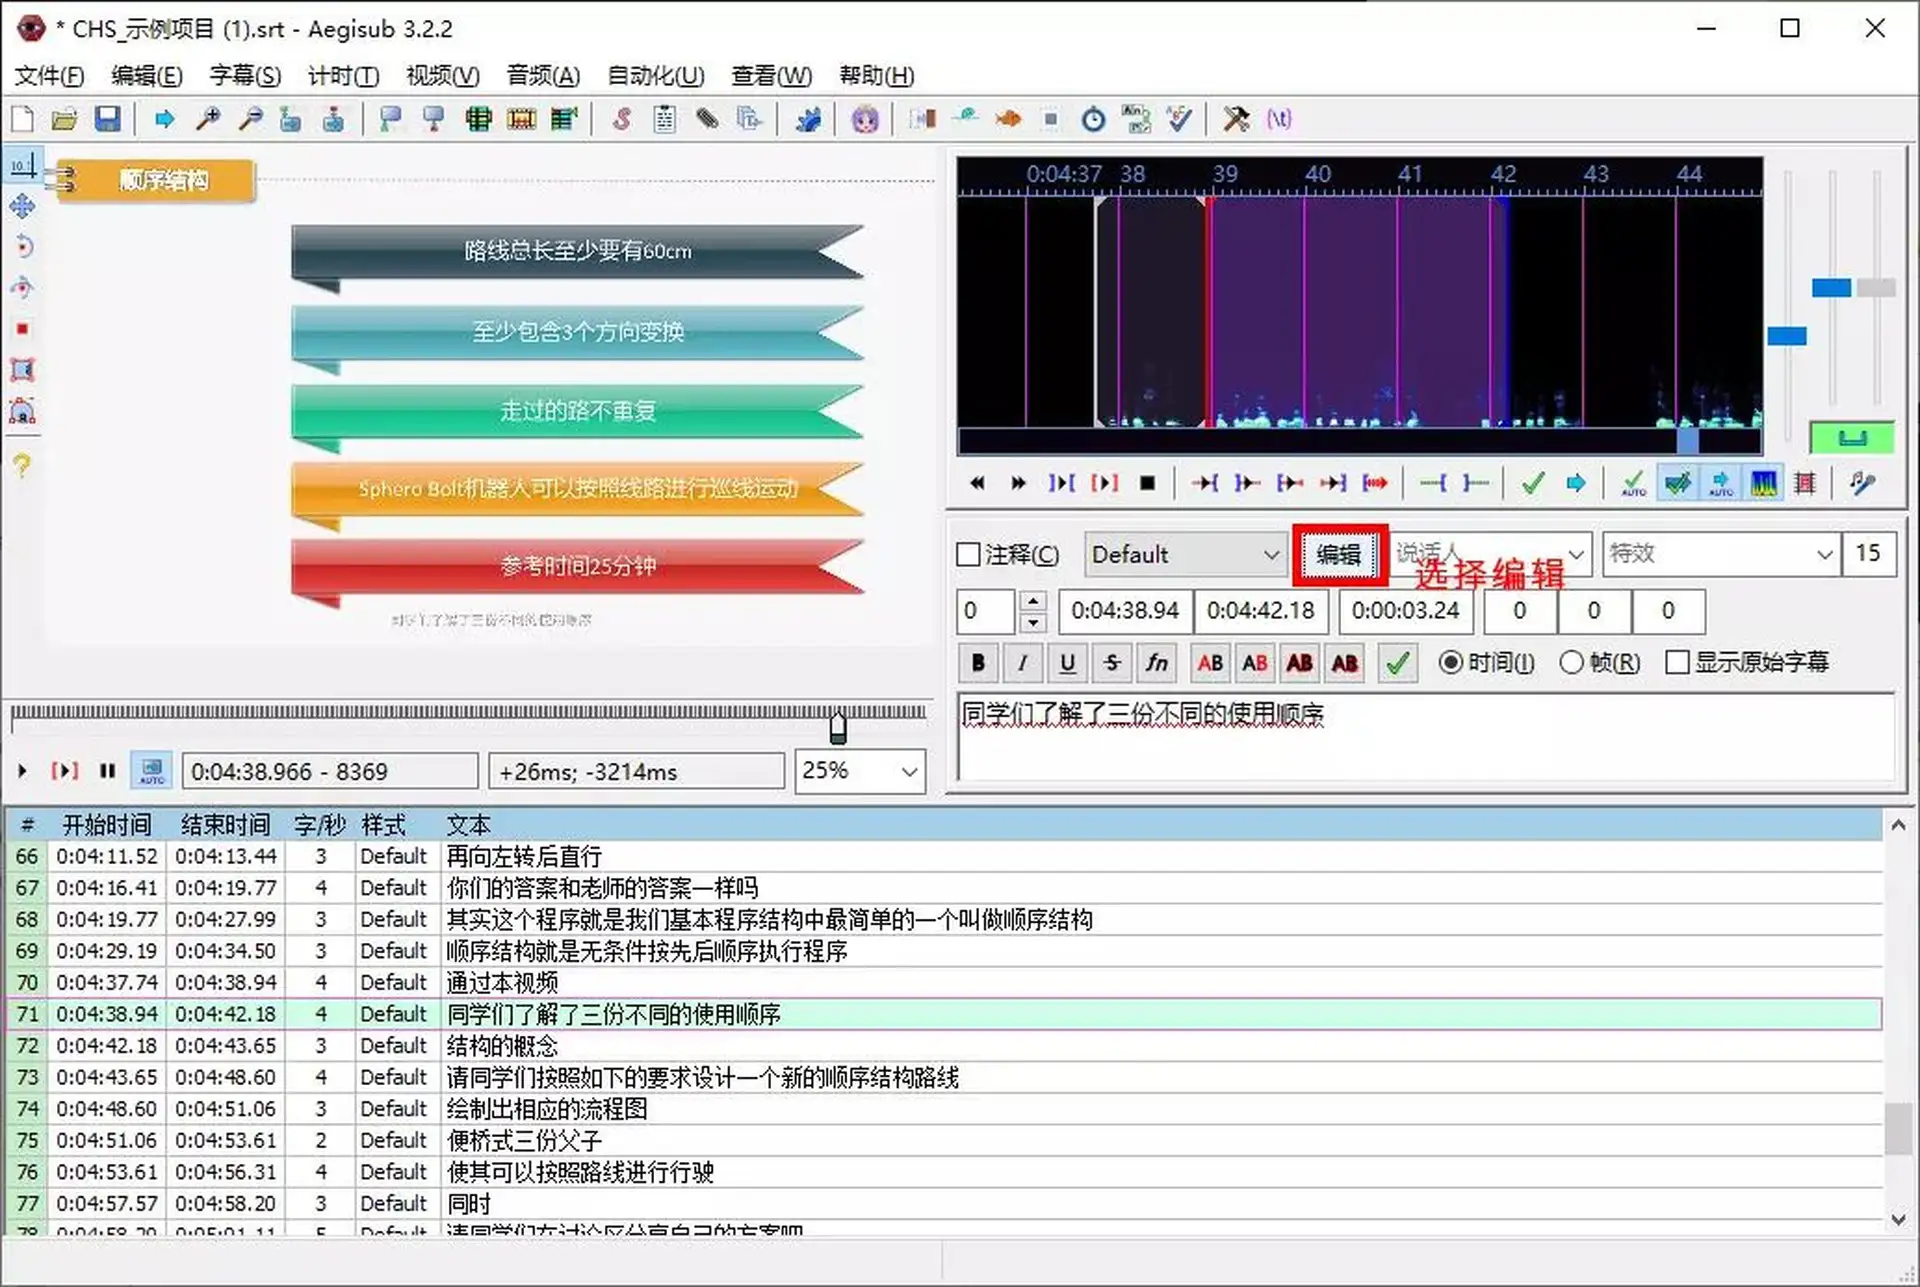
Task: Open the 字幕 menu
Action: (245, 76)
